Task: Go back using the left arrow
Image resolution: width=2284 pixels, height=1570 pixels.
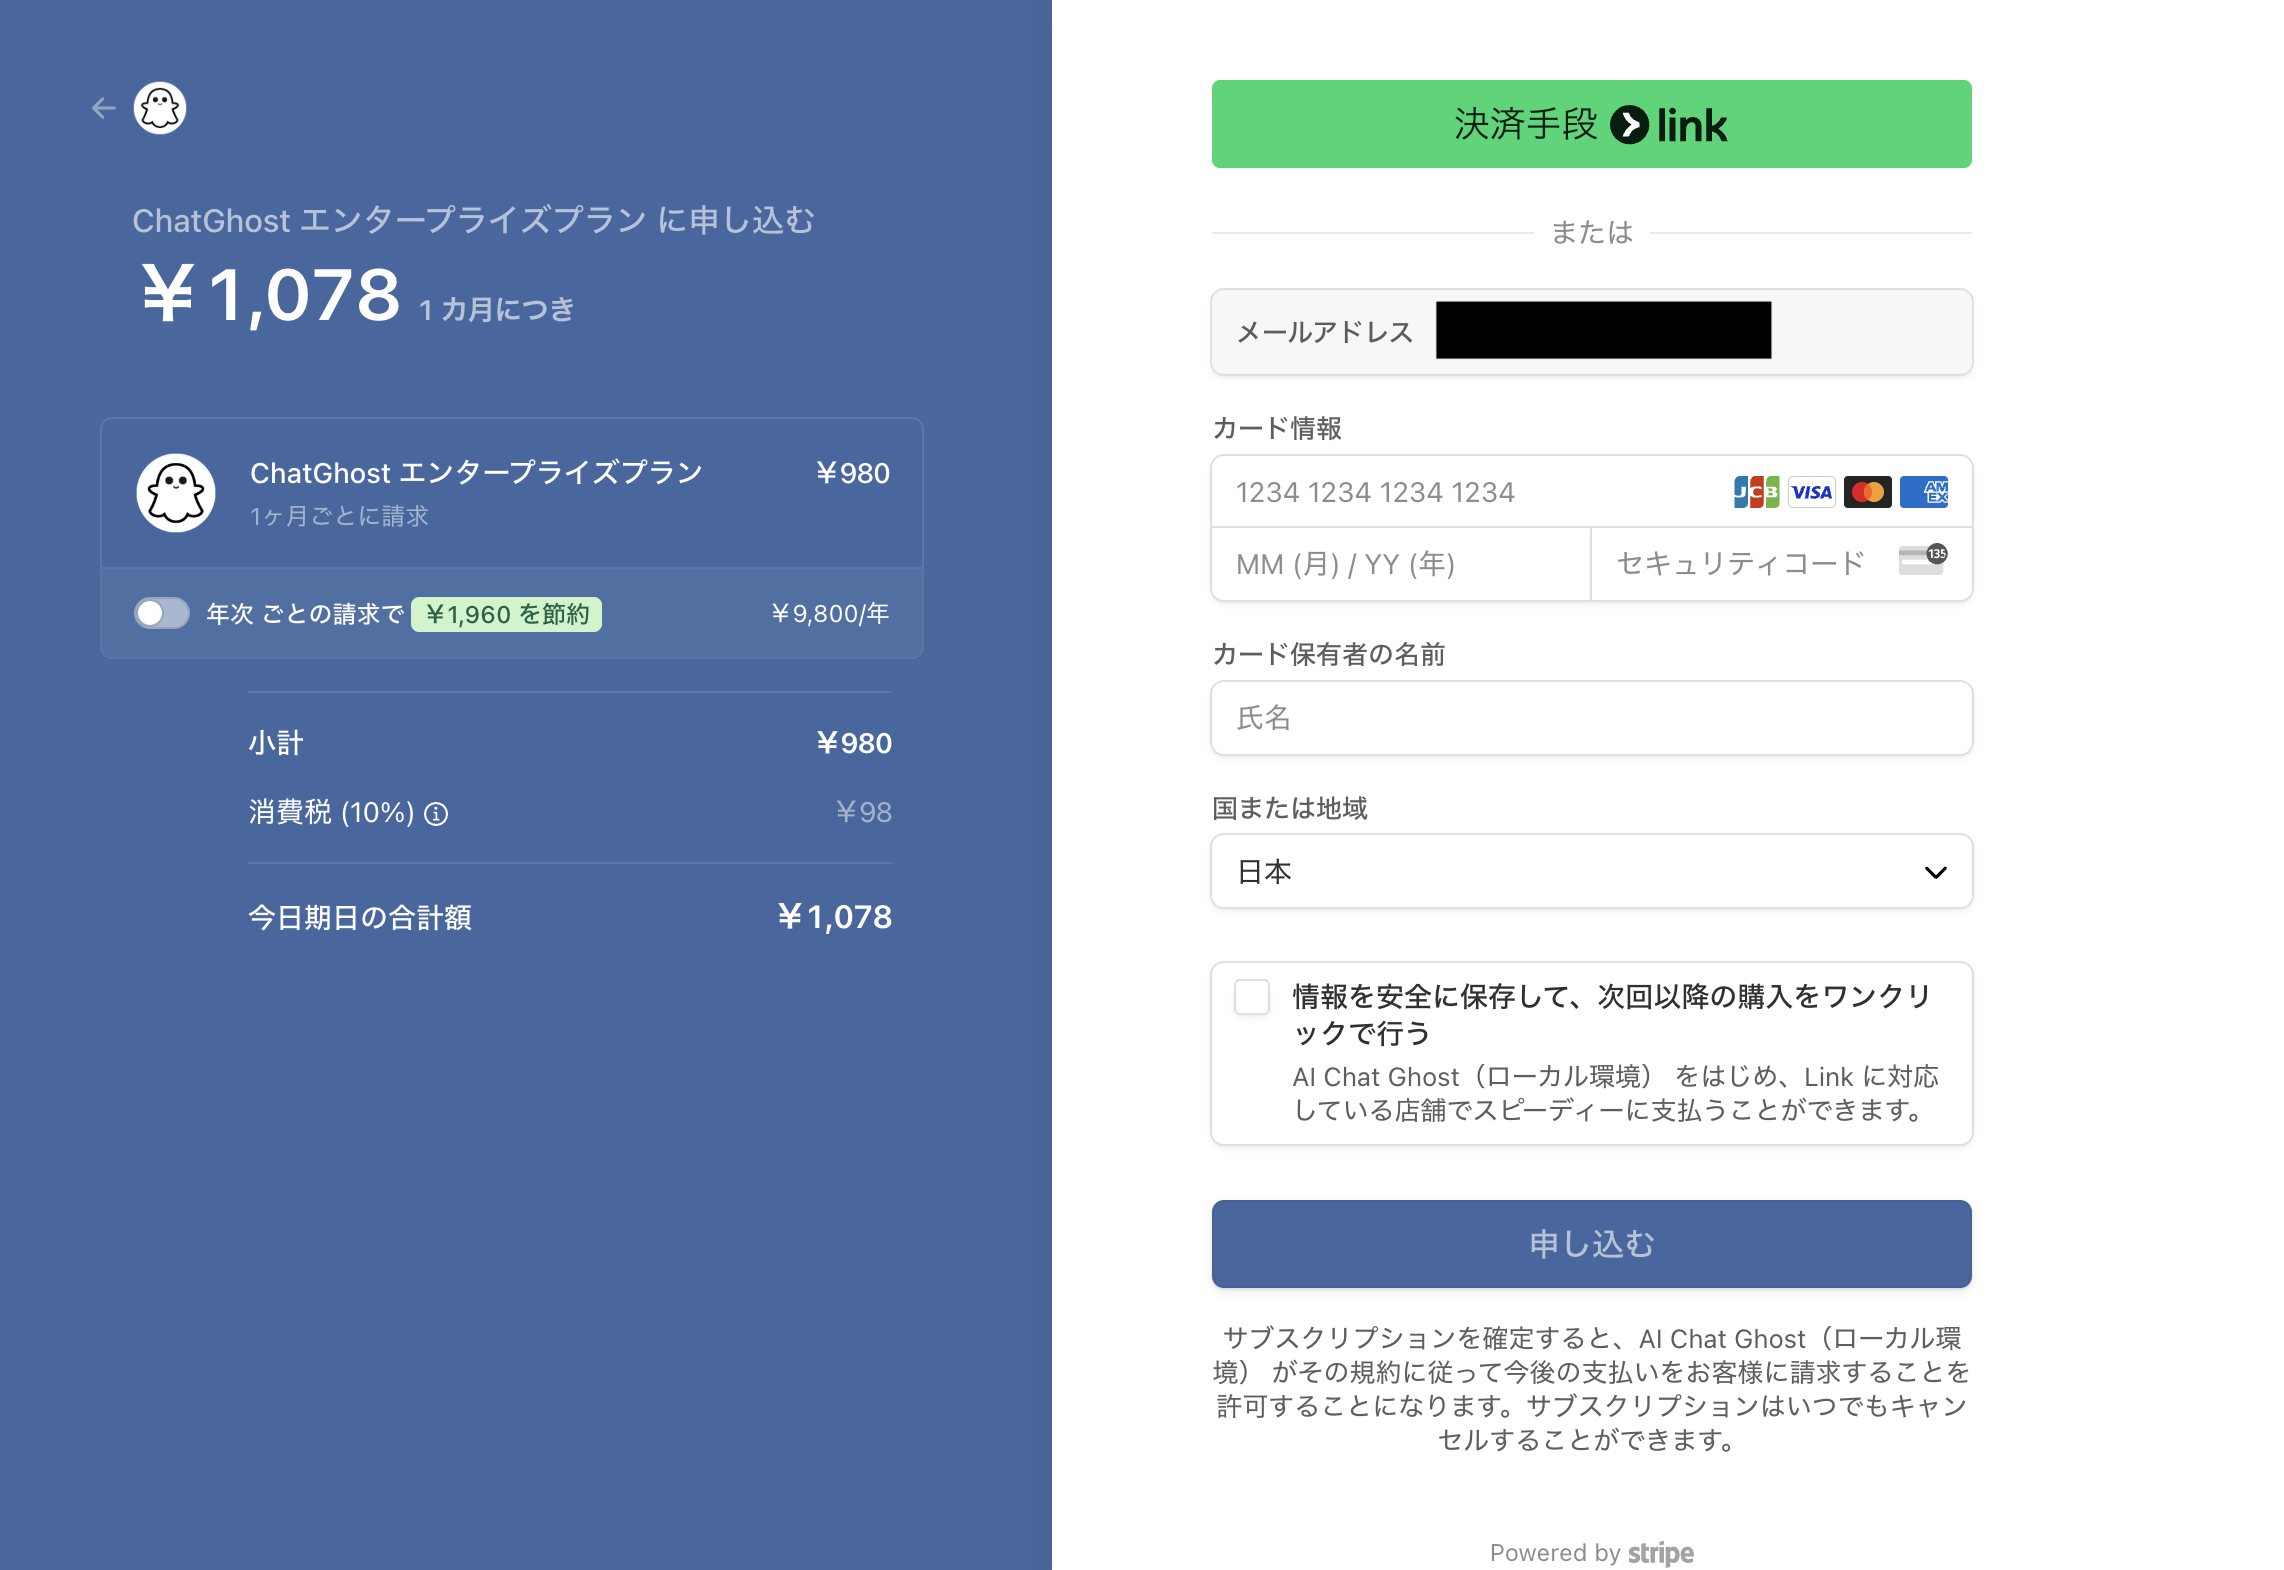Action: (x=103, y=108)
